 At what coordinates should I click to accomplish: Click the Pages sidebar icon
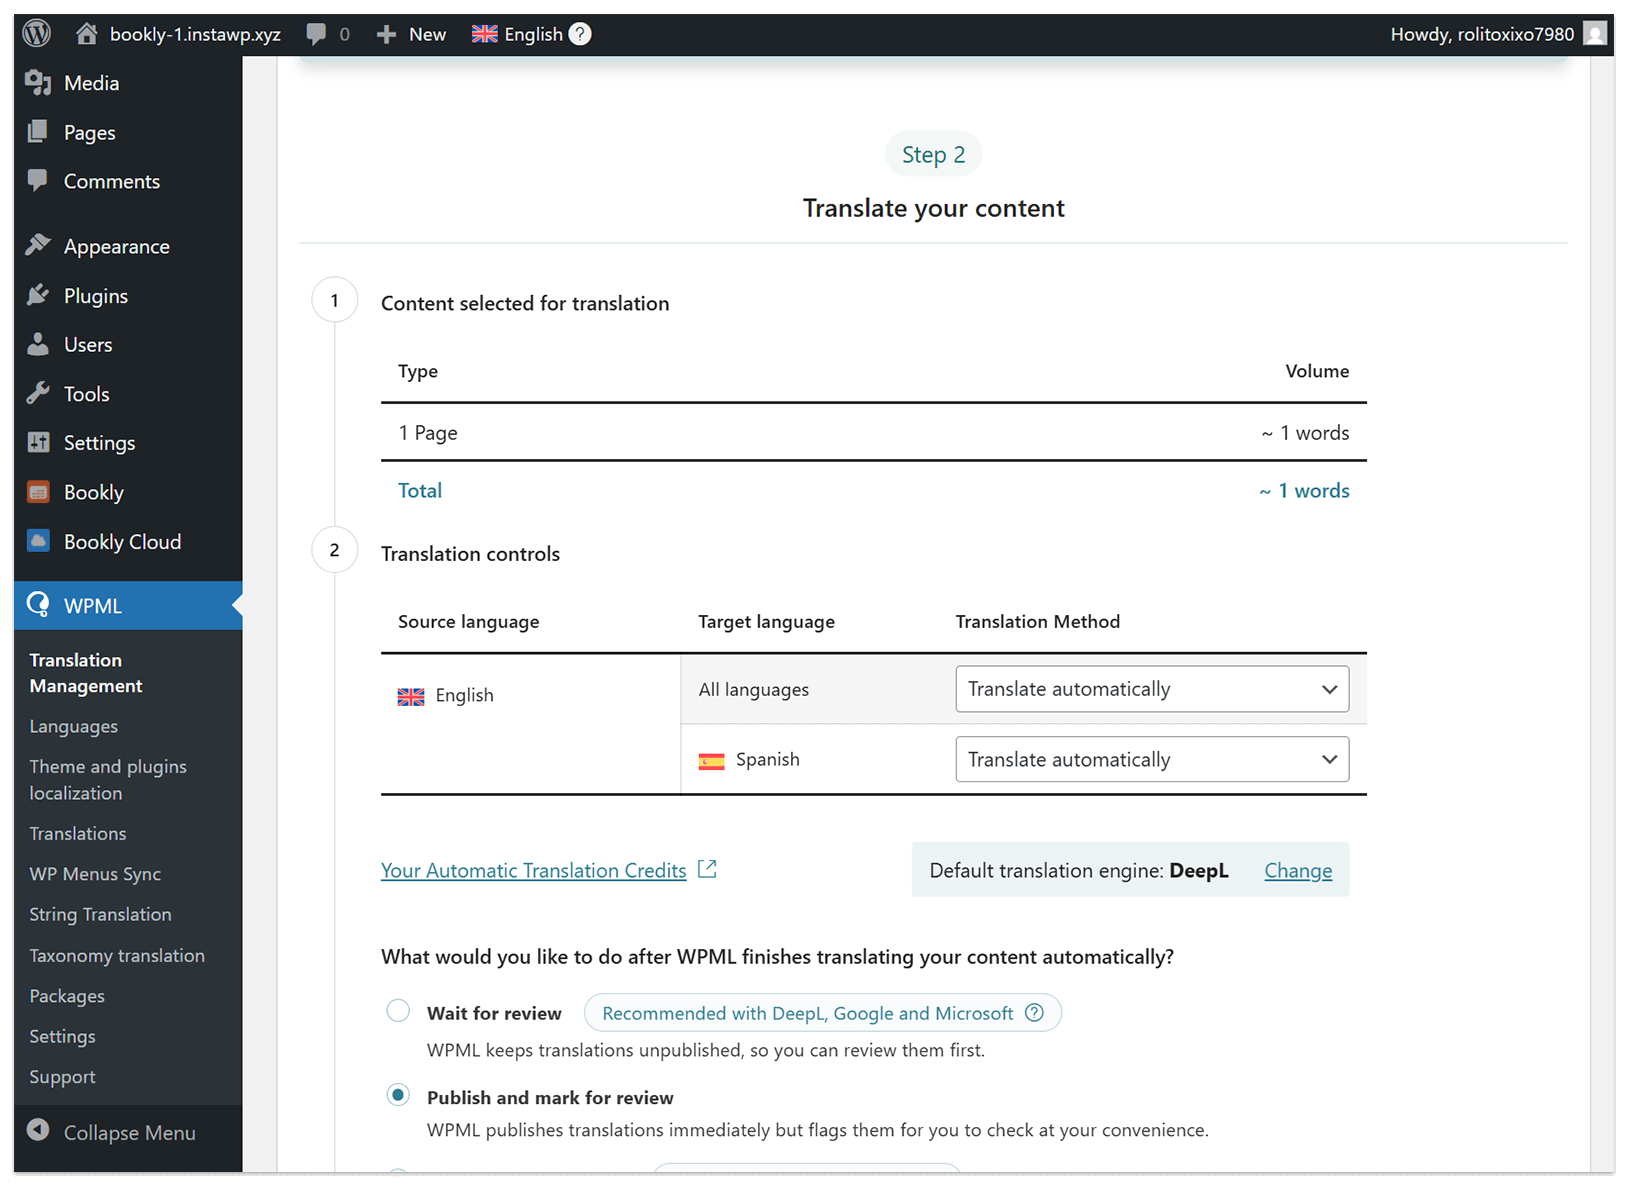pos(38,132)
